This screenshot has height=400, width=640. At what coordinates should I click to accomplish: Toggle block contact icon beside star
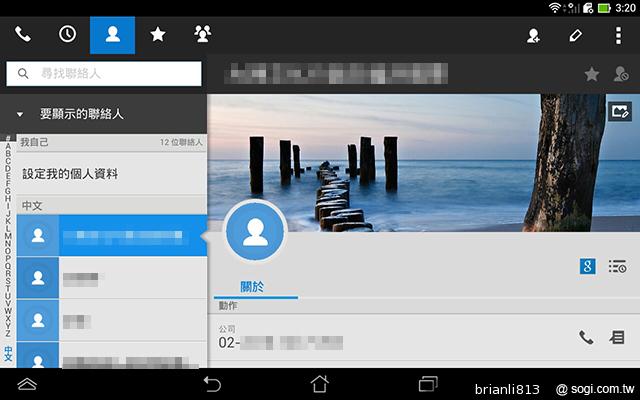coord(620,74)
